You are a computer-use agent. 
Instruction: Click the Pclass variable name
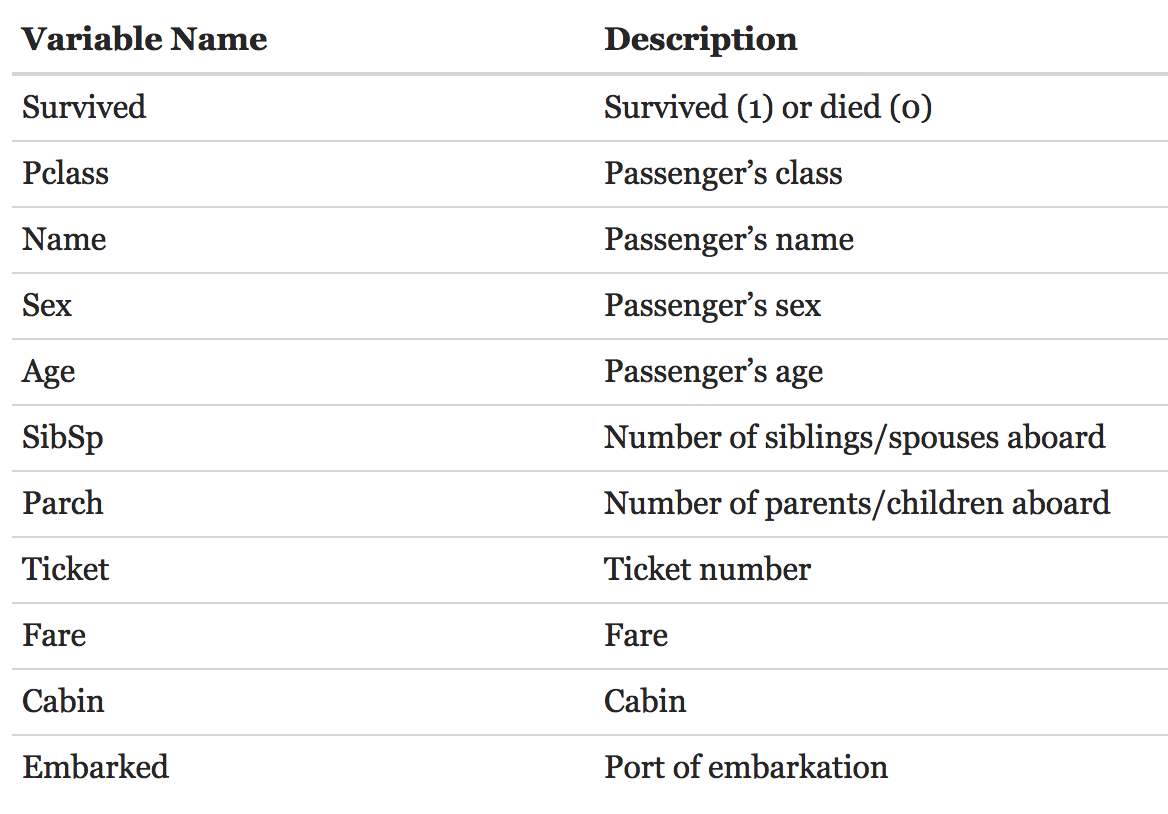[66, 174]
